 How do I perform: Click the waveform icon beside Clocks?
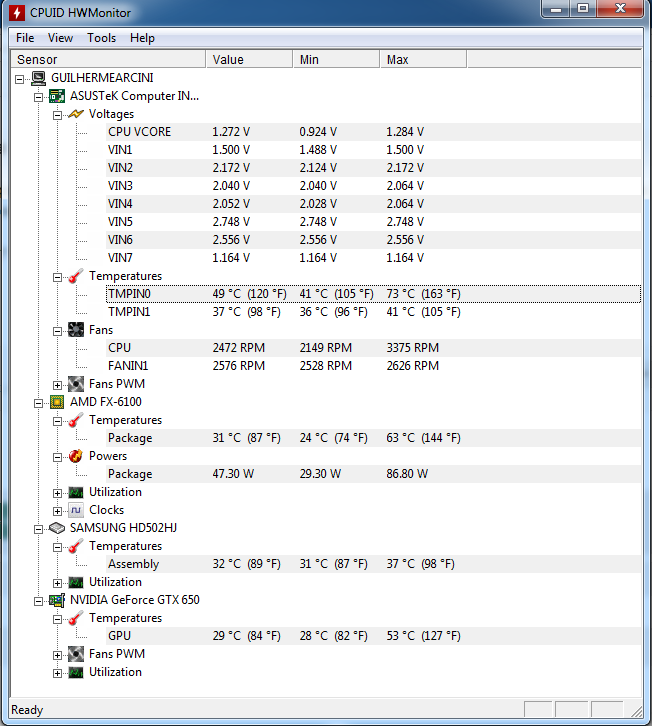(75, 510)
